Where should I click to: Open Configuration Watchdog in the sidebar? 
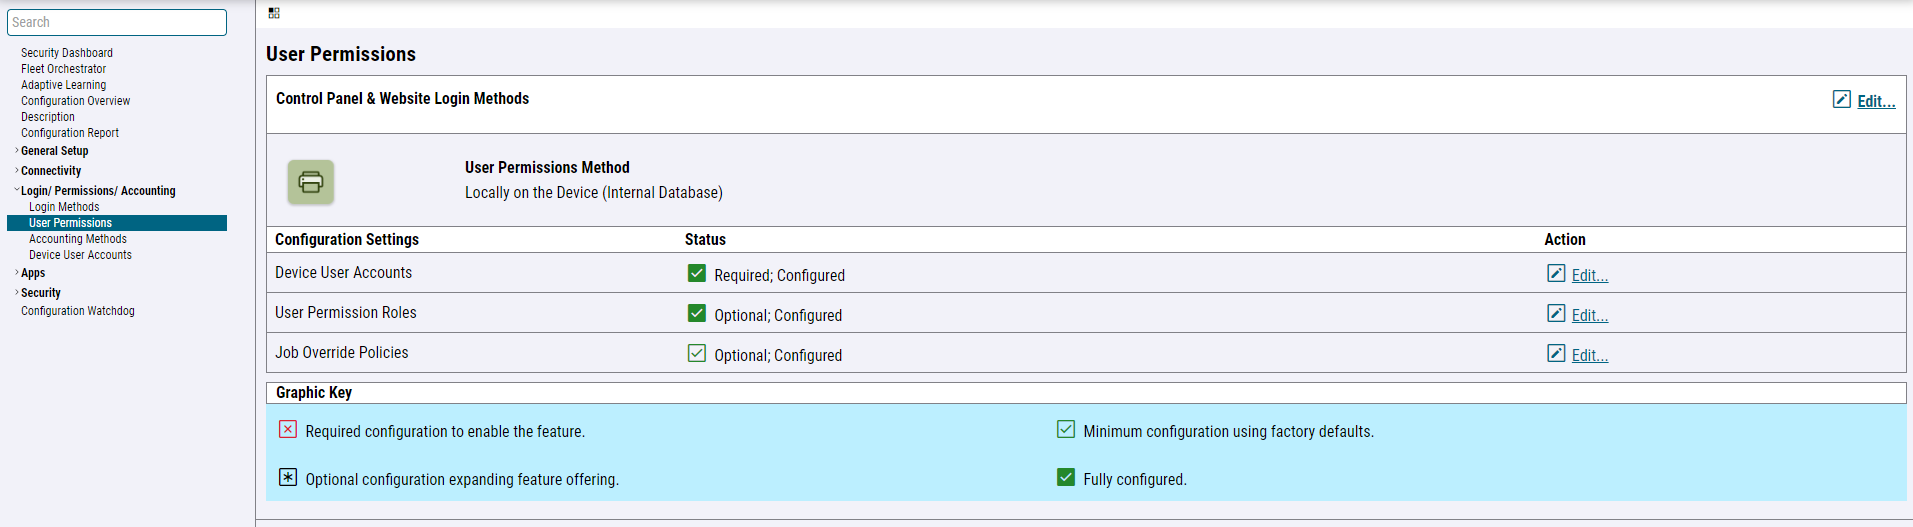[78, 311]
